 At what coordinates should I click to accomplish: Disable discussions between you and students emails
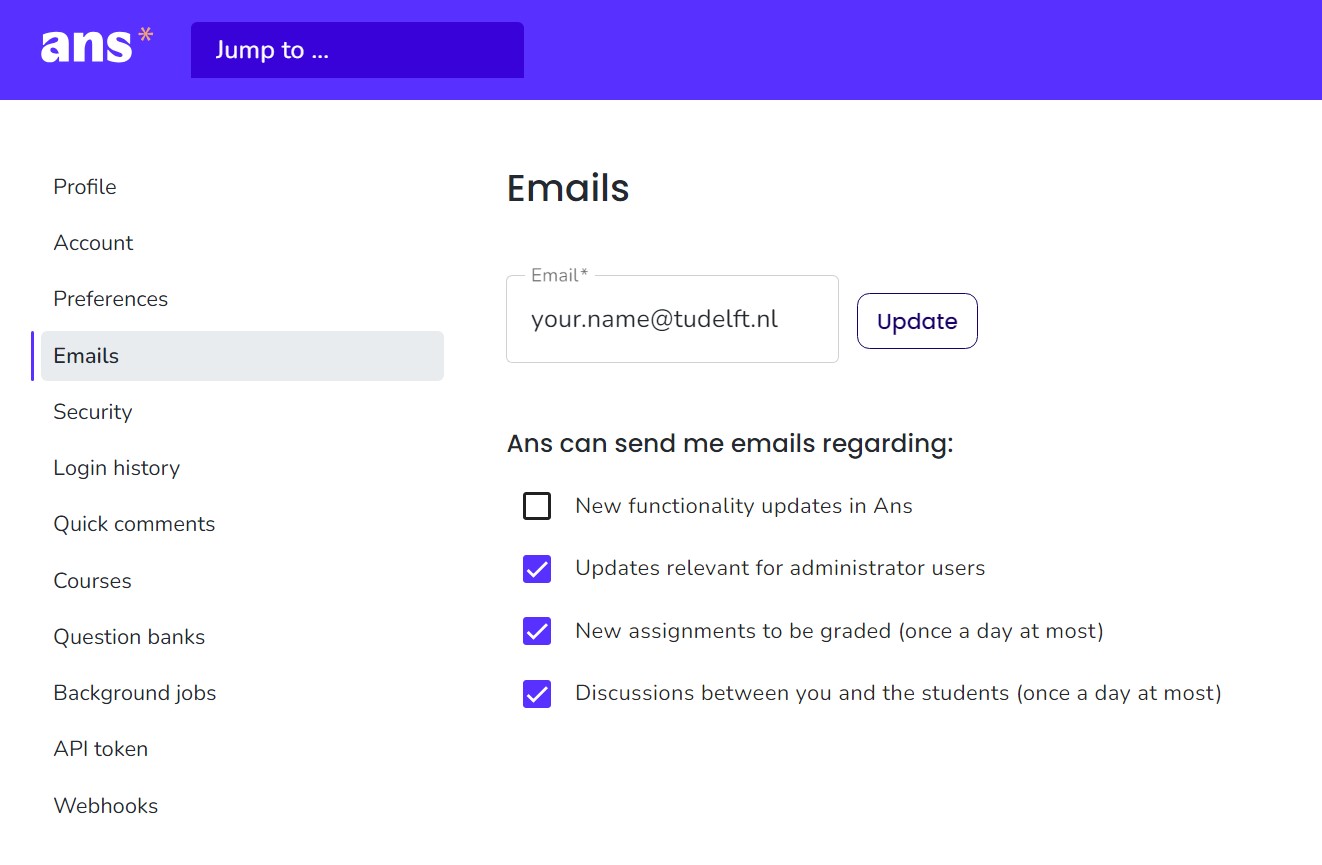click(537, 693)
